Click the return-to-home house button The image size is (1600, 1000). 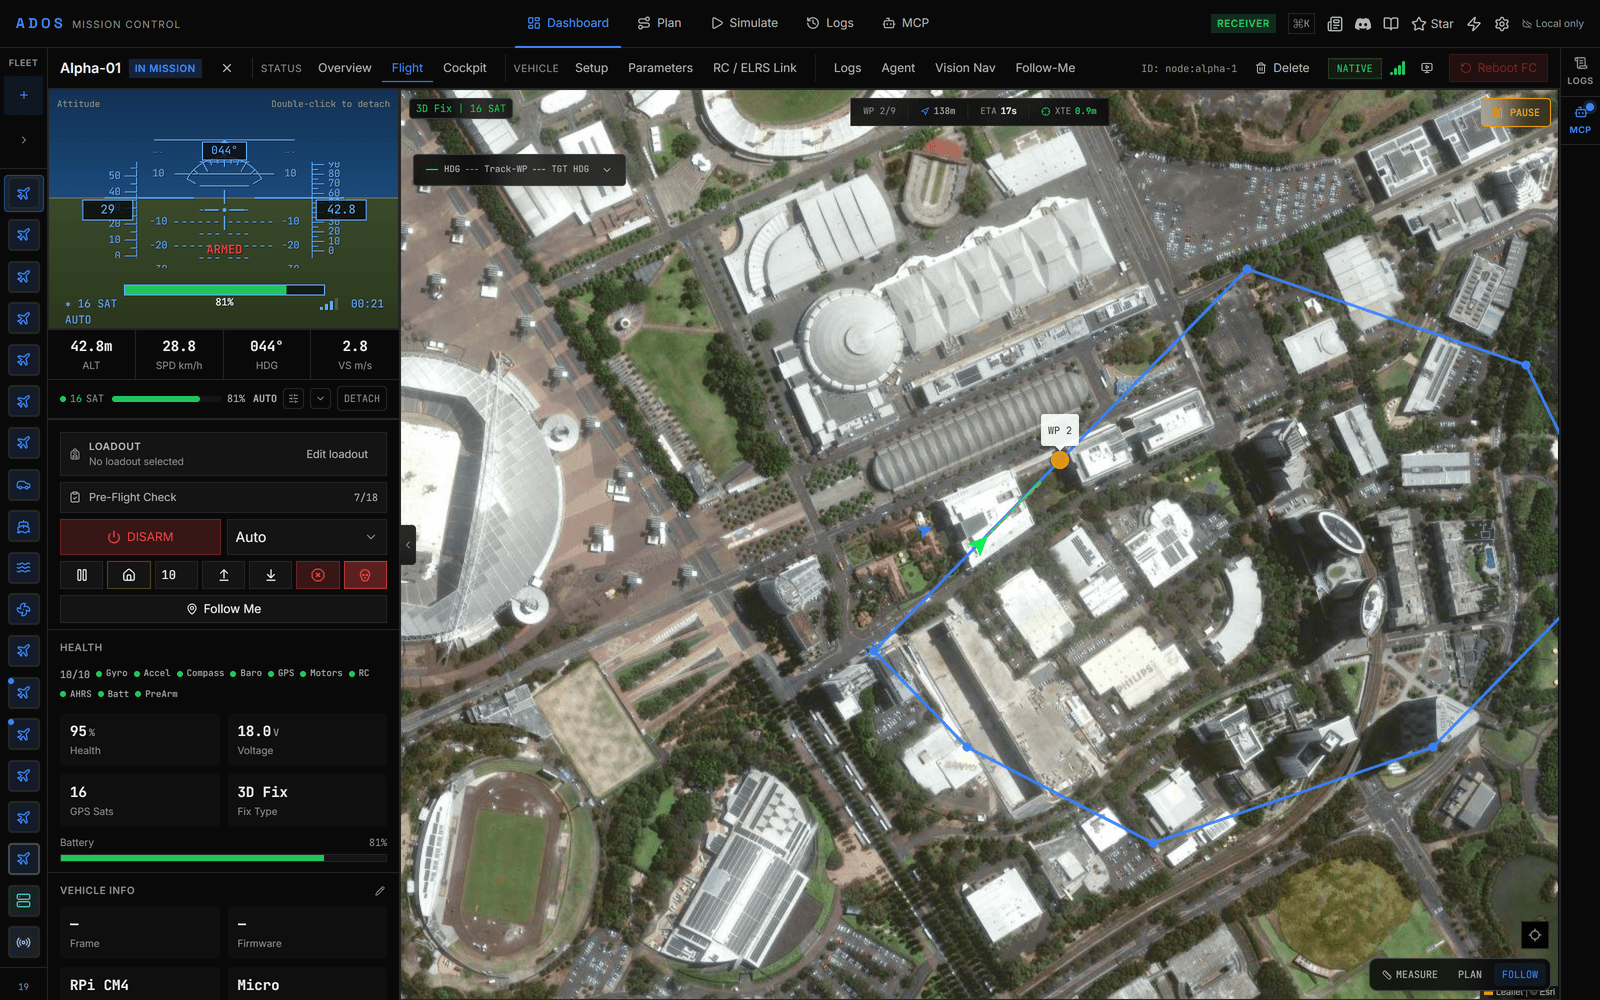click(x=129, y=575)
